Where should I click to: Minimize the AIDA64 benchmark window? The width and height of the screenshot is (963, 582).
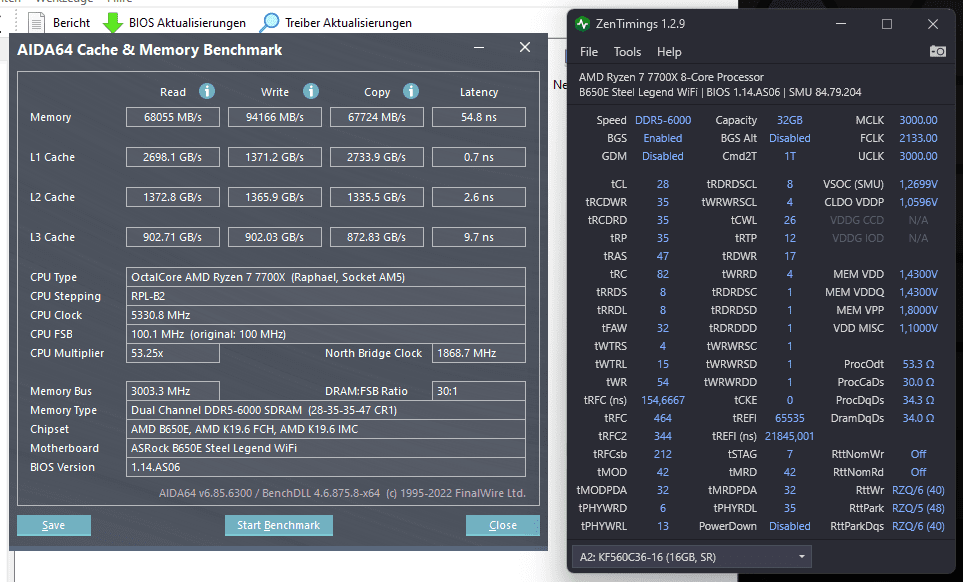pyautogui.click(x=479, y=47)
